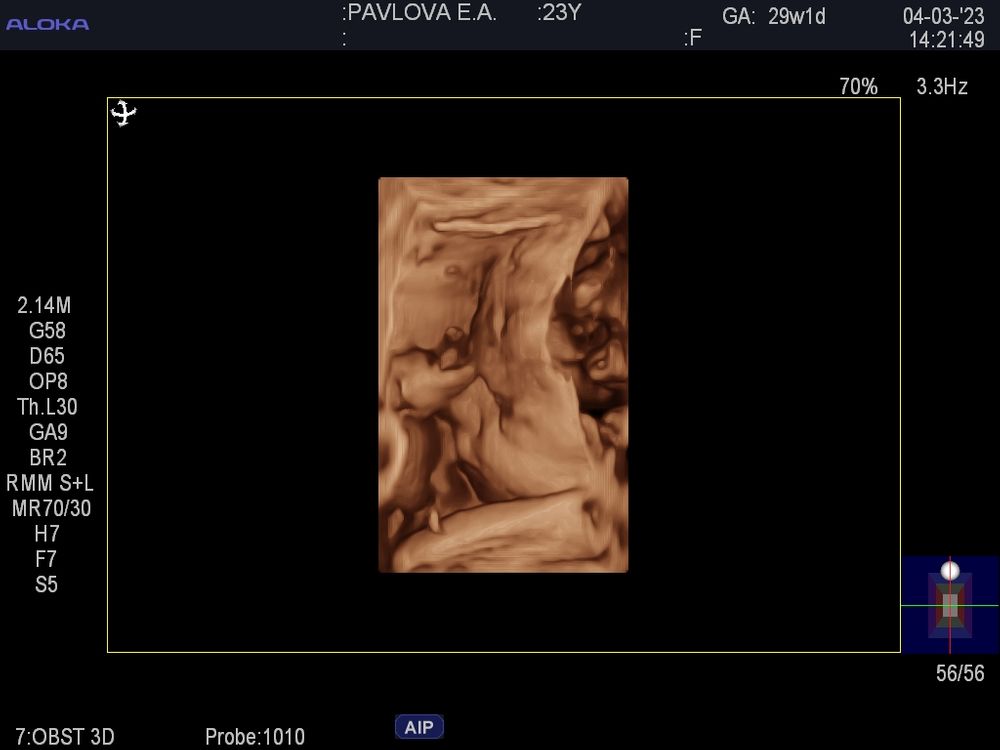Click the D65 dynamic range value
Screen dimensions: 1000x750
47,356
